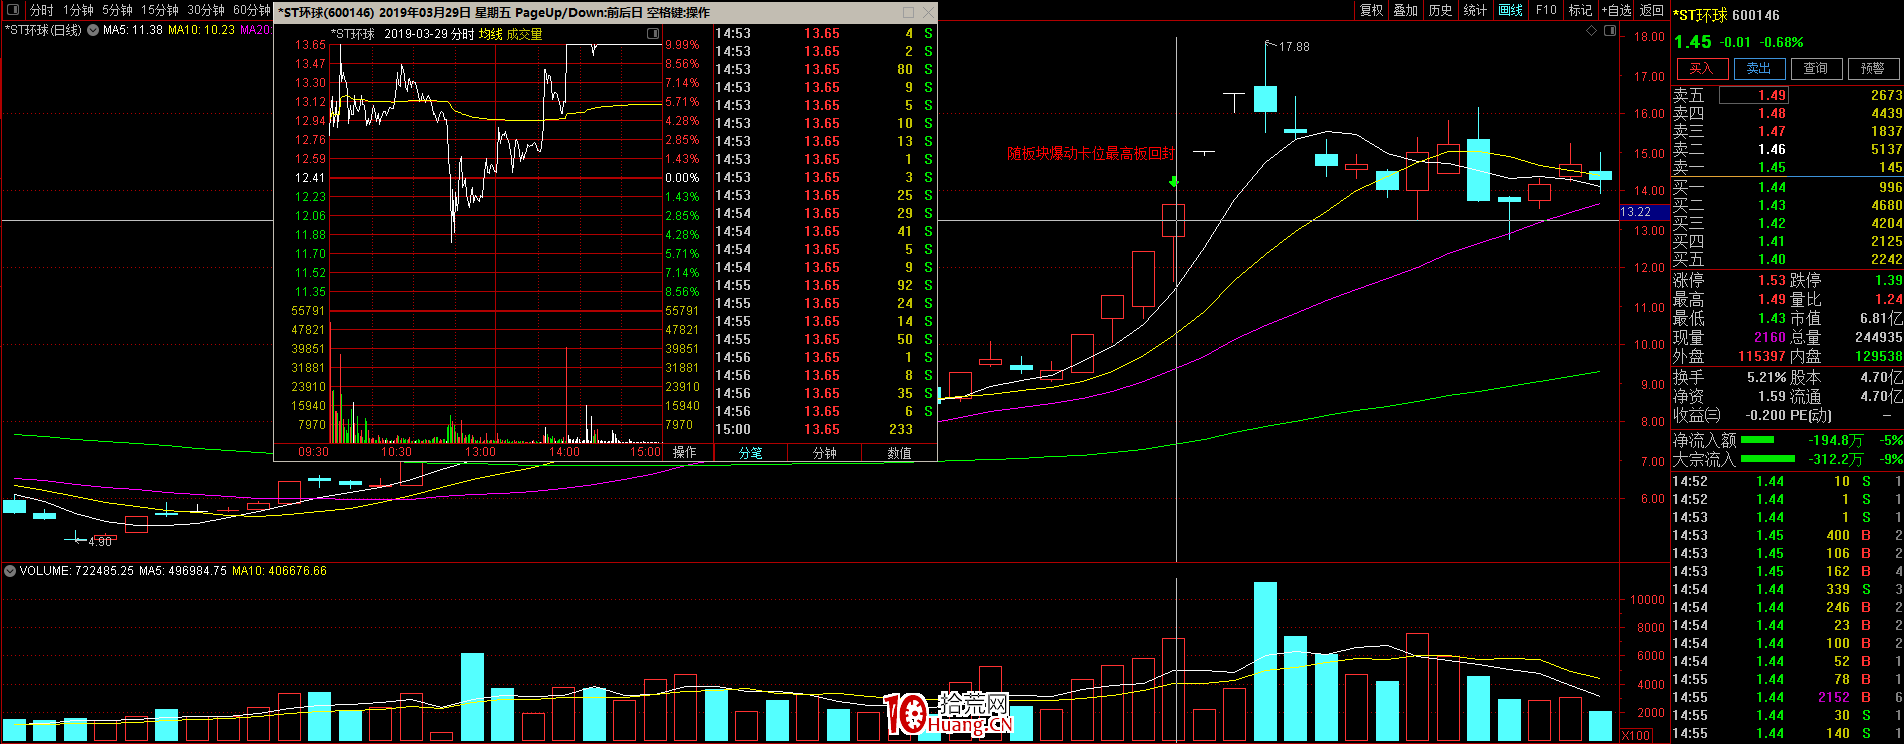Open the VOLUME indicator dropdown arrow
The image size is (1904, 744).
[x=10, y=571]
